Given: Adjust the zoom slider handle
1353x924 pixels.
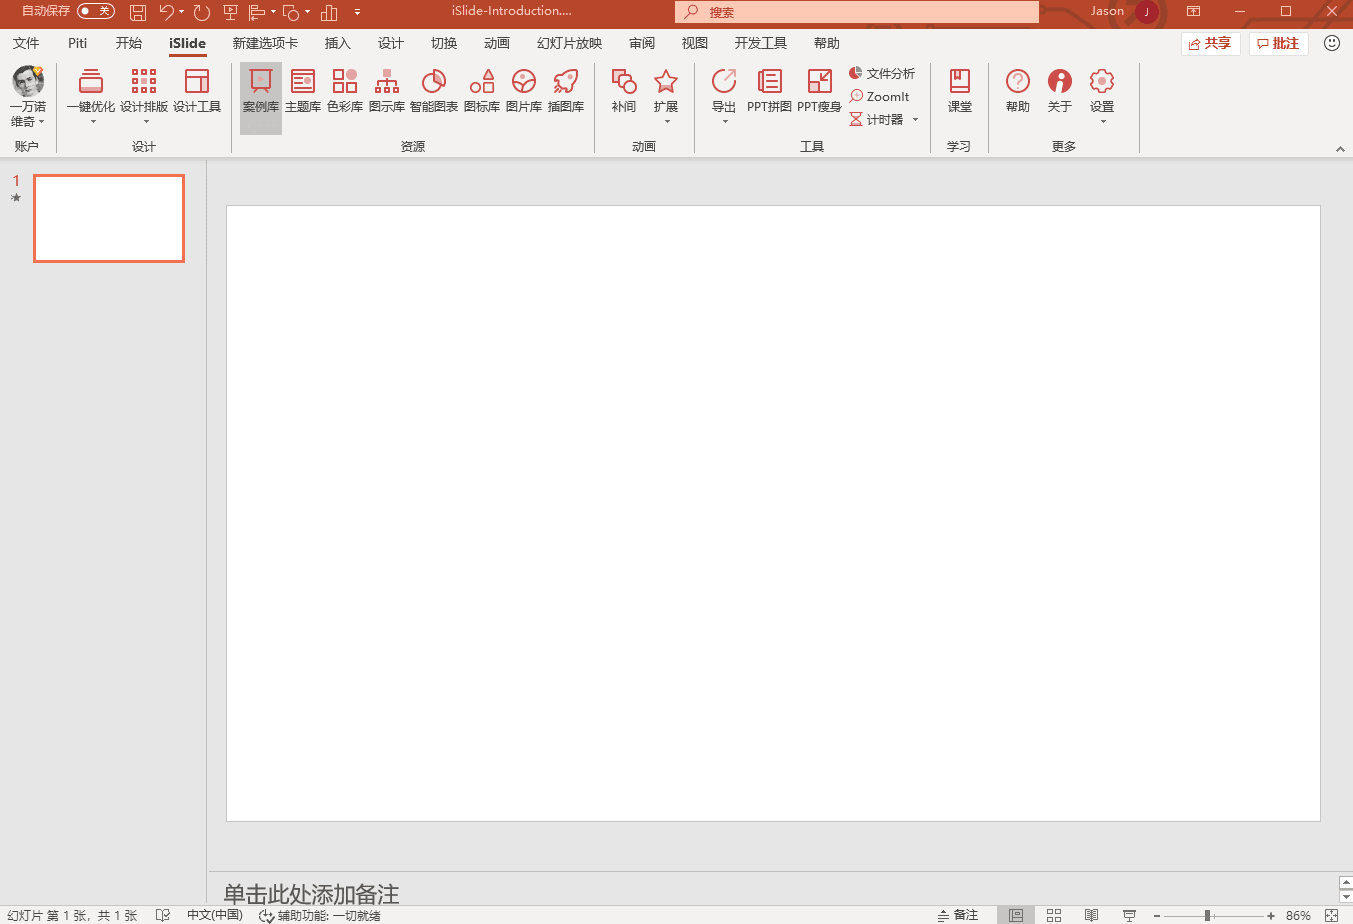Looking at the screenshot, I should click(1208, 915).
